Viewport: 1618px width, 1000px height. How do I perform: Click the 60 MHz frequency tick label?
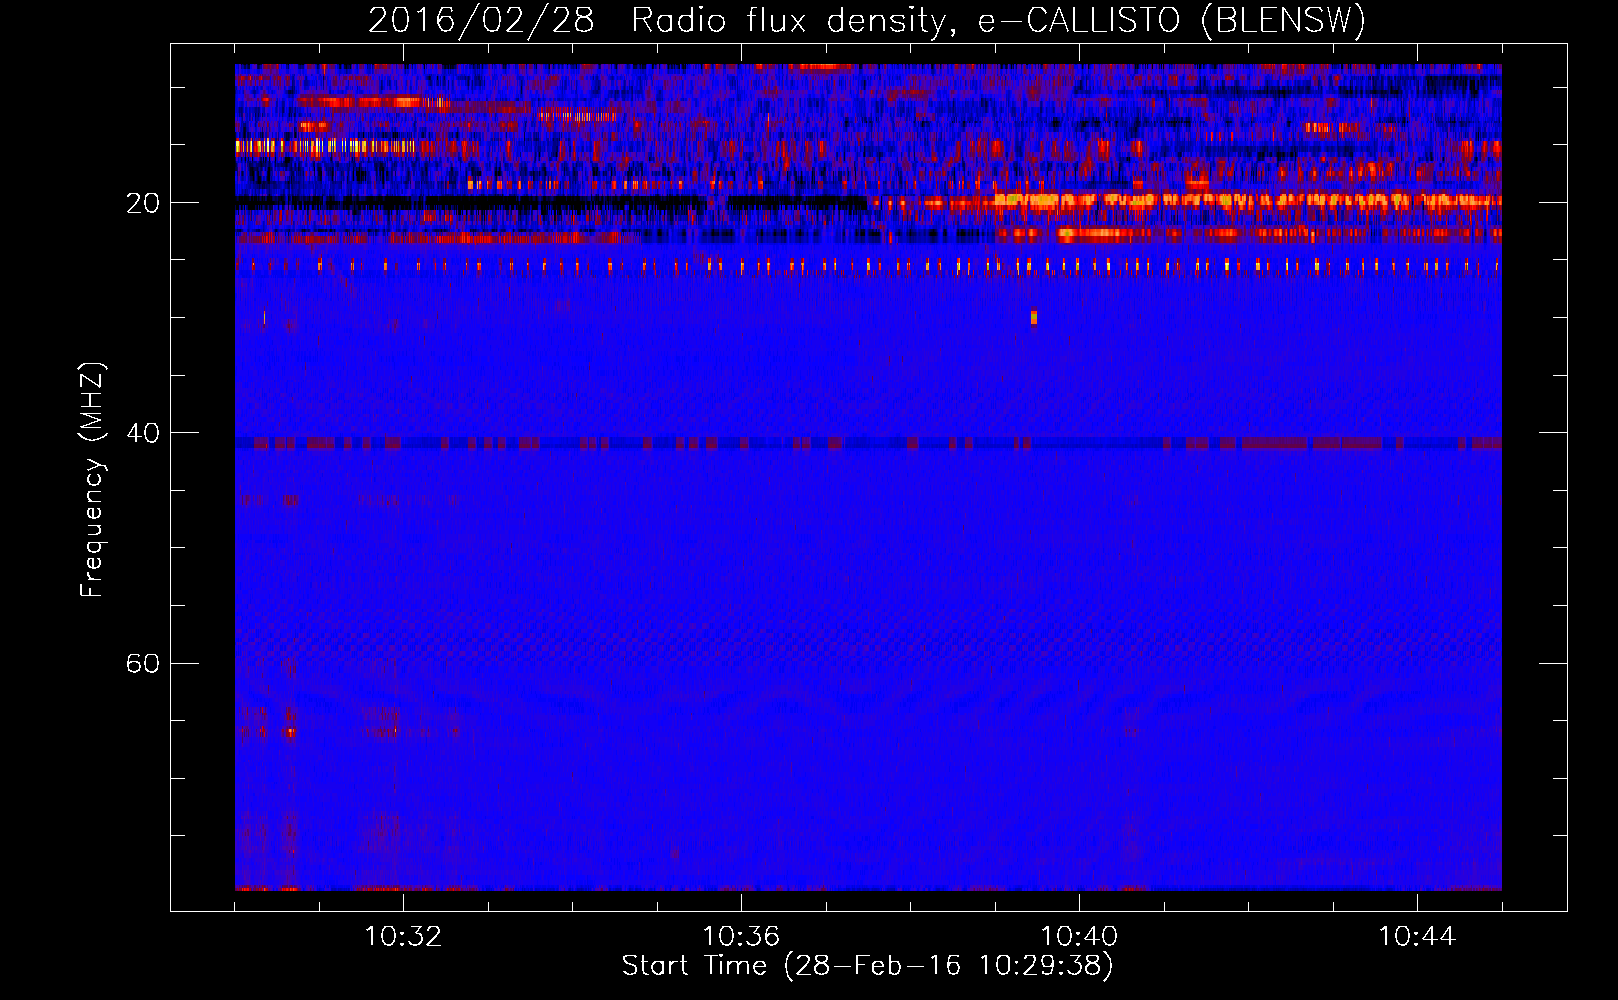(142, 664)
